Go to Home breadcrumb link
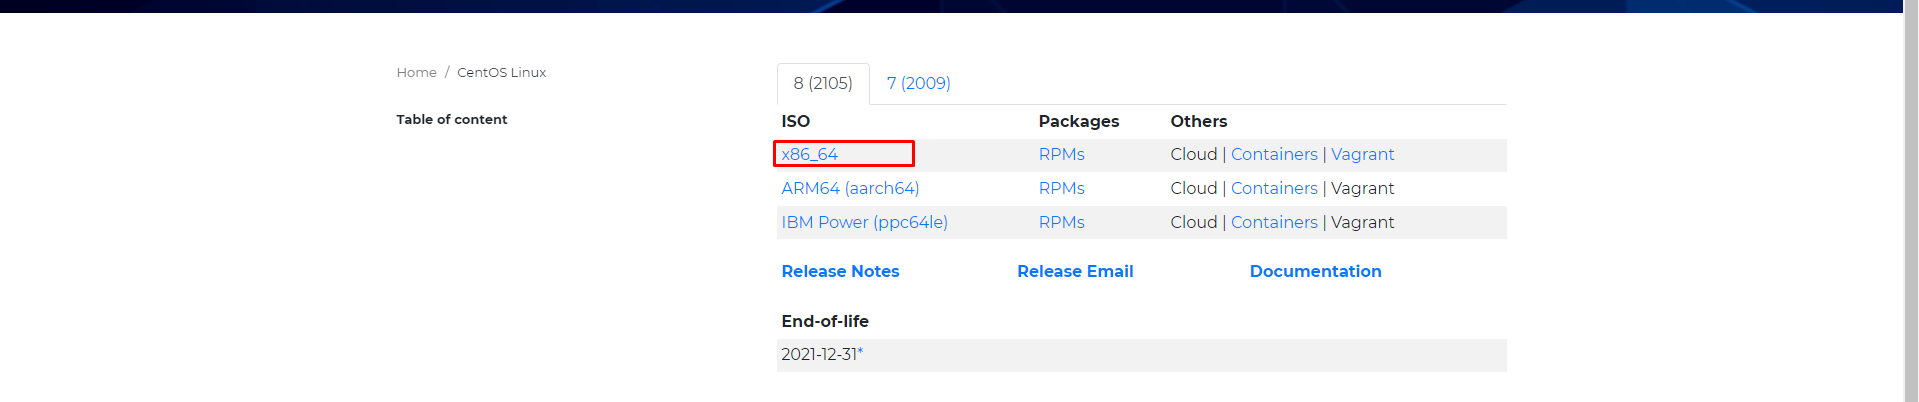 point(416,72)
